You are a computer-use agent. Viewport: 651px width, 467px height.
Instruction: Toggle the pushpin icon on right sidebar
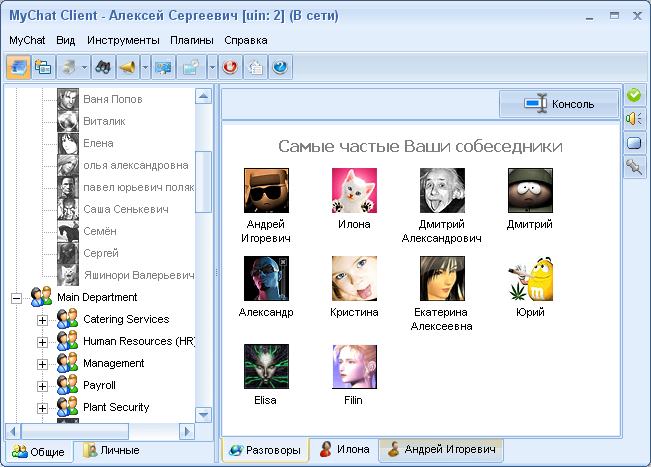634,167
